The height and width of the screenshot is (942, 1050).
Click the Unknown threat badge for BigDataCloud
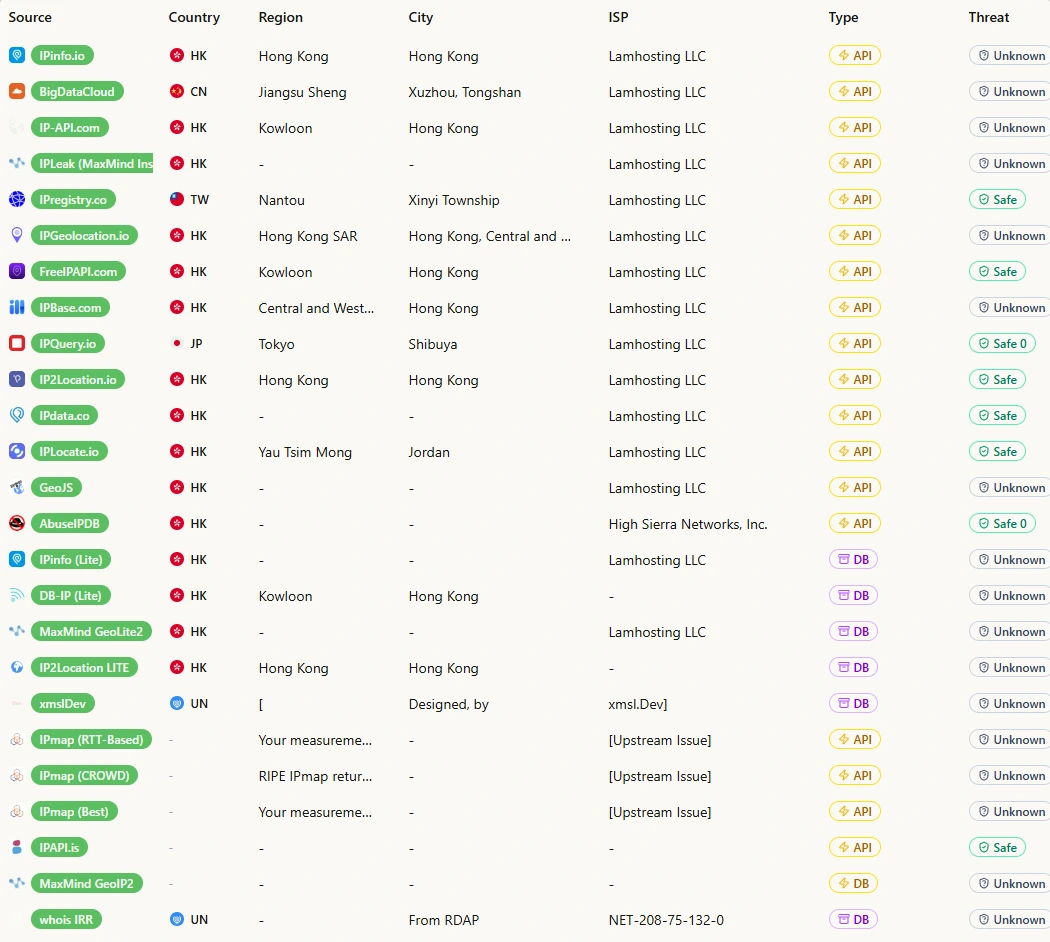click(1010, 91)
